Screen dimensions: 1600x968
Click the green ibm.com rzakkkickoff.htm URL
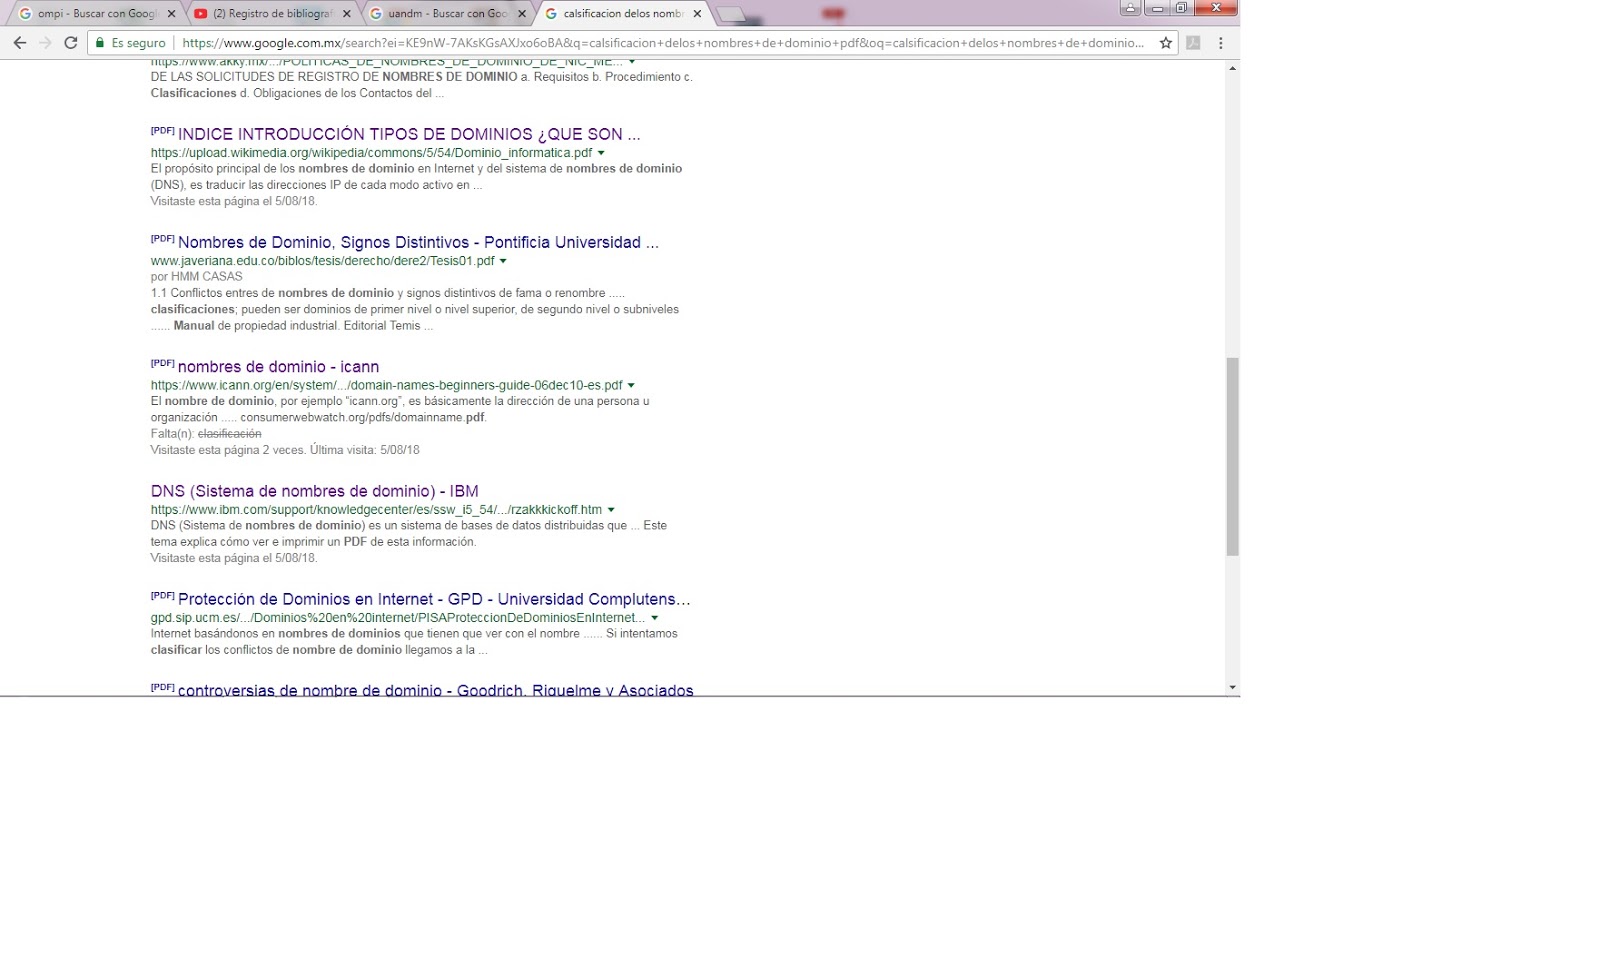pos(376,510)
